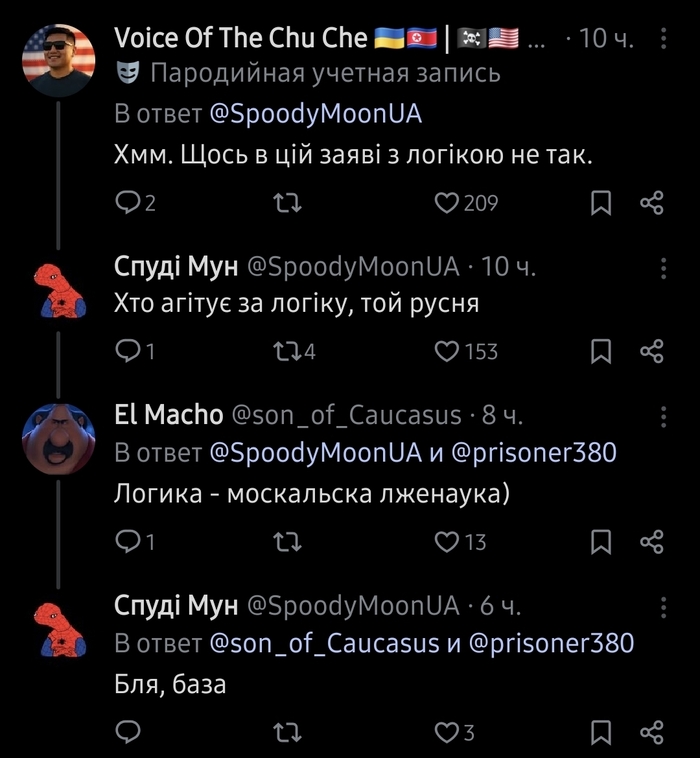Share the 'Бля, база' tweet

pyautogui.click(x=652, y=733)
